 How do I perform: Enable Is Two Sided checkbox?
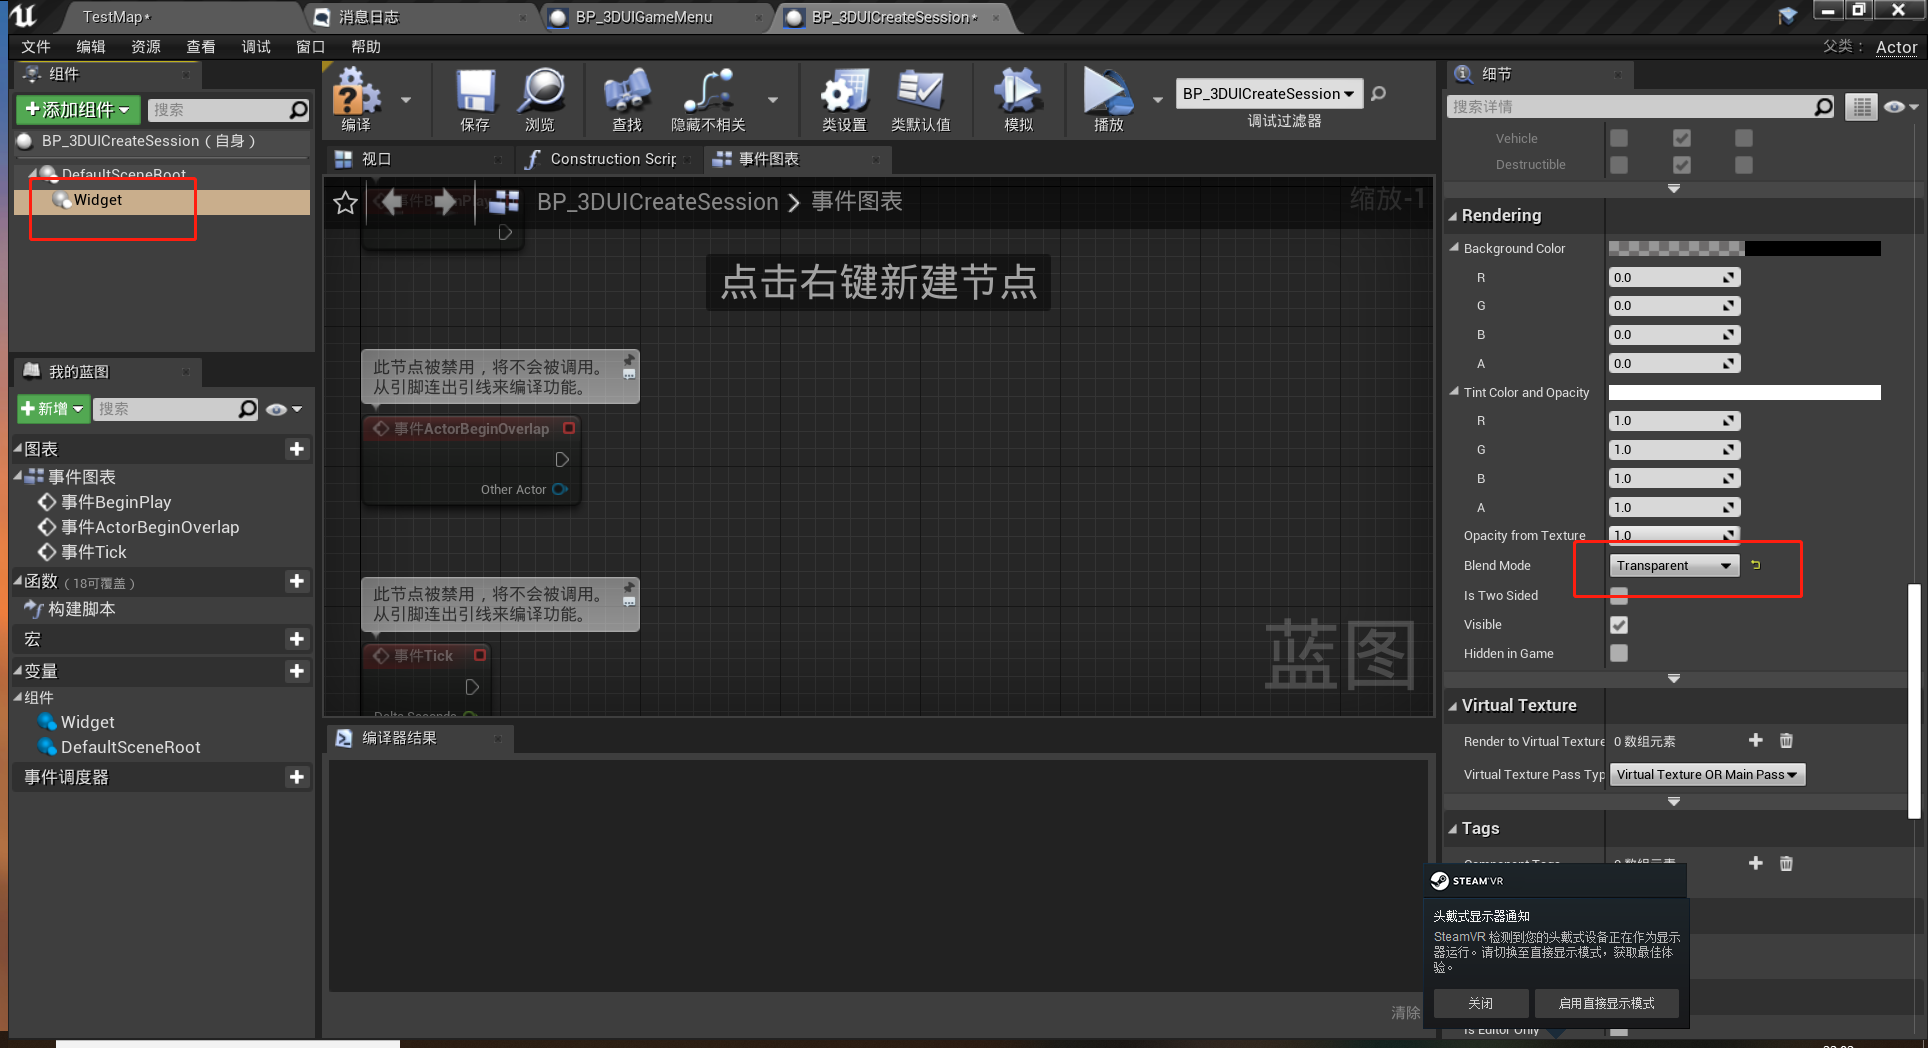click(1619, 595)
